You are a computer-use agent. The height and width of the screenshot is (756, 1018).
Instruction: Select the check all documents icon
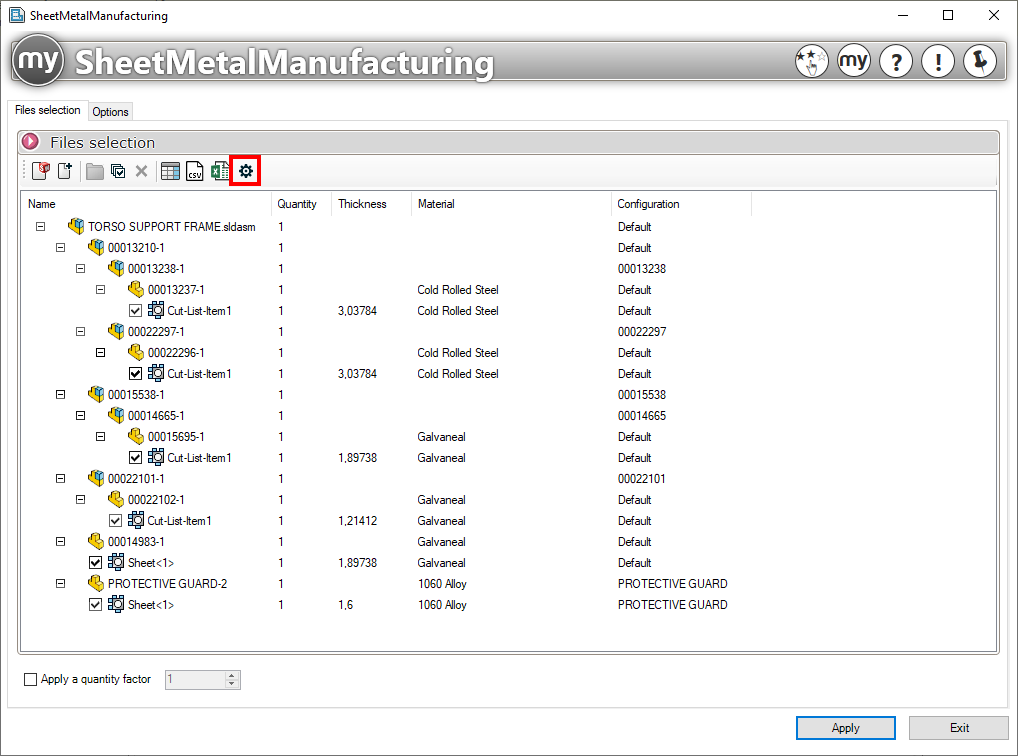click(x=118, y=170)
